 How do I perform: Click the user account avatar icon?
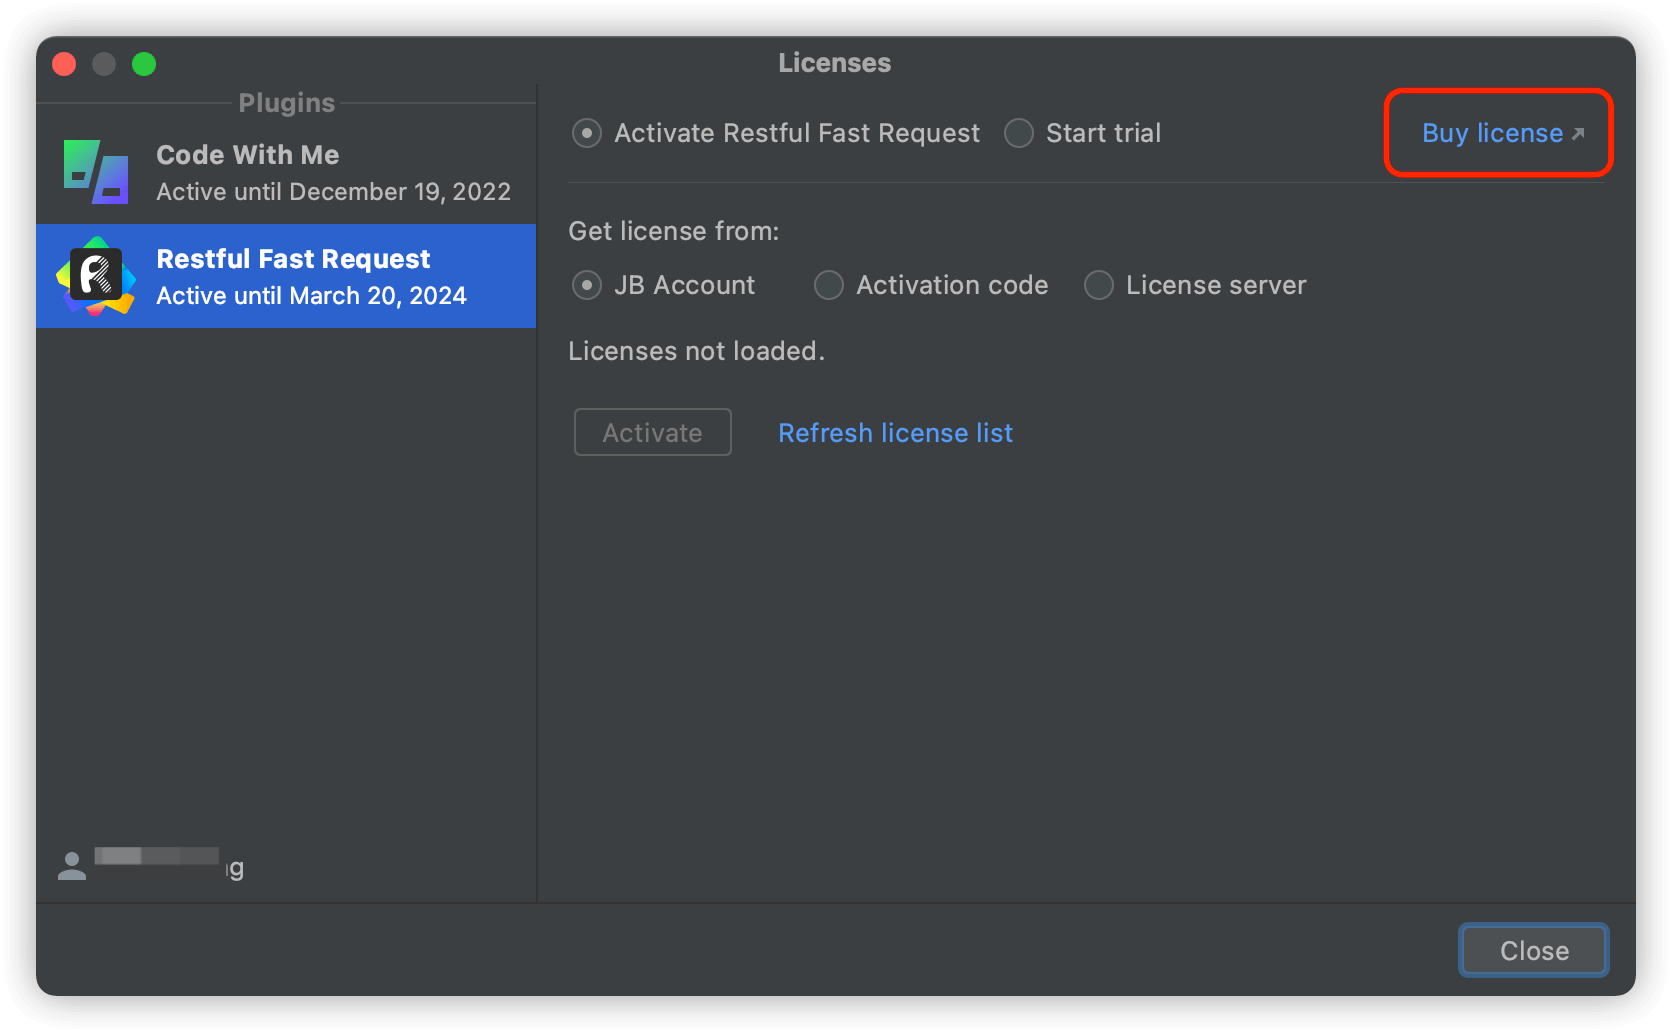[72, 866]
